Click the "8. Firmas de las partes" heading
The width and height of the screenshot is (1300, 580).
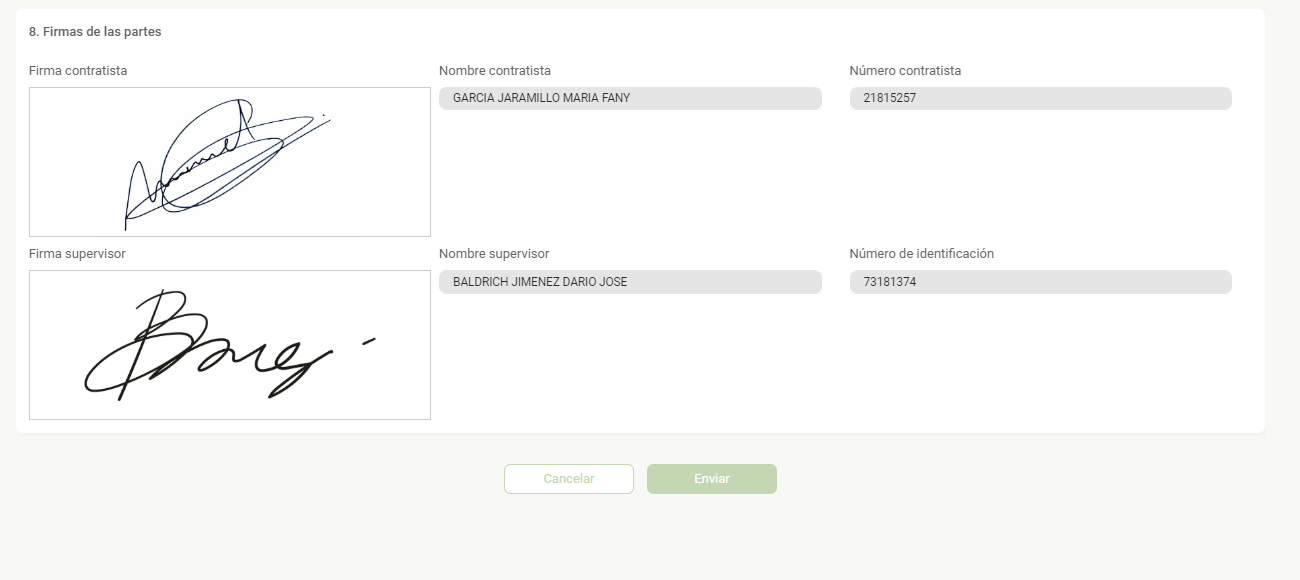tap(95, 32)
